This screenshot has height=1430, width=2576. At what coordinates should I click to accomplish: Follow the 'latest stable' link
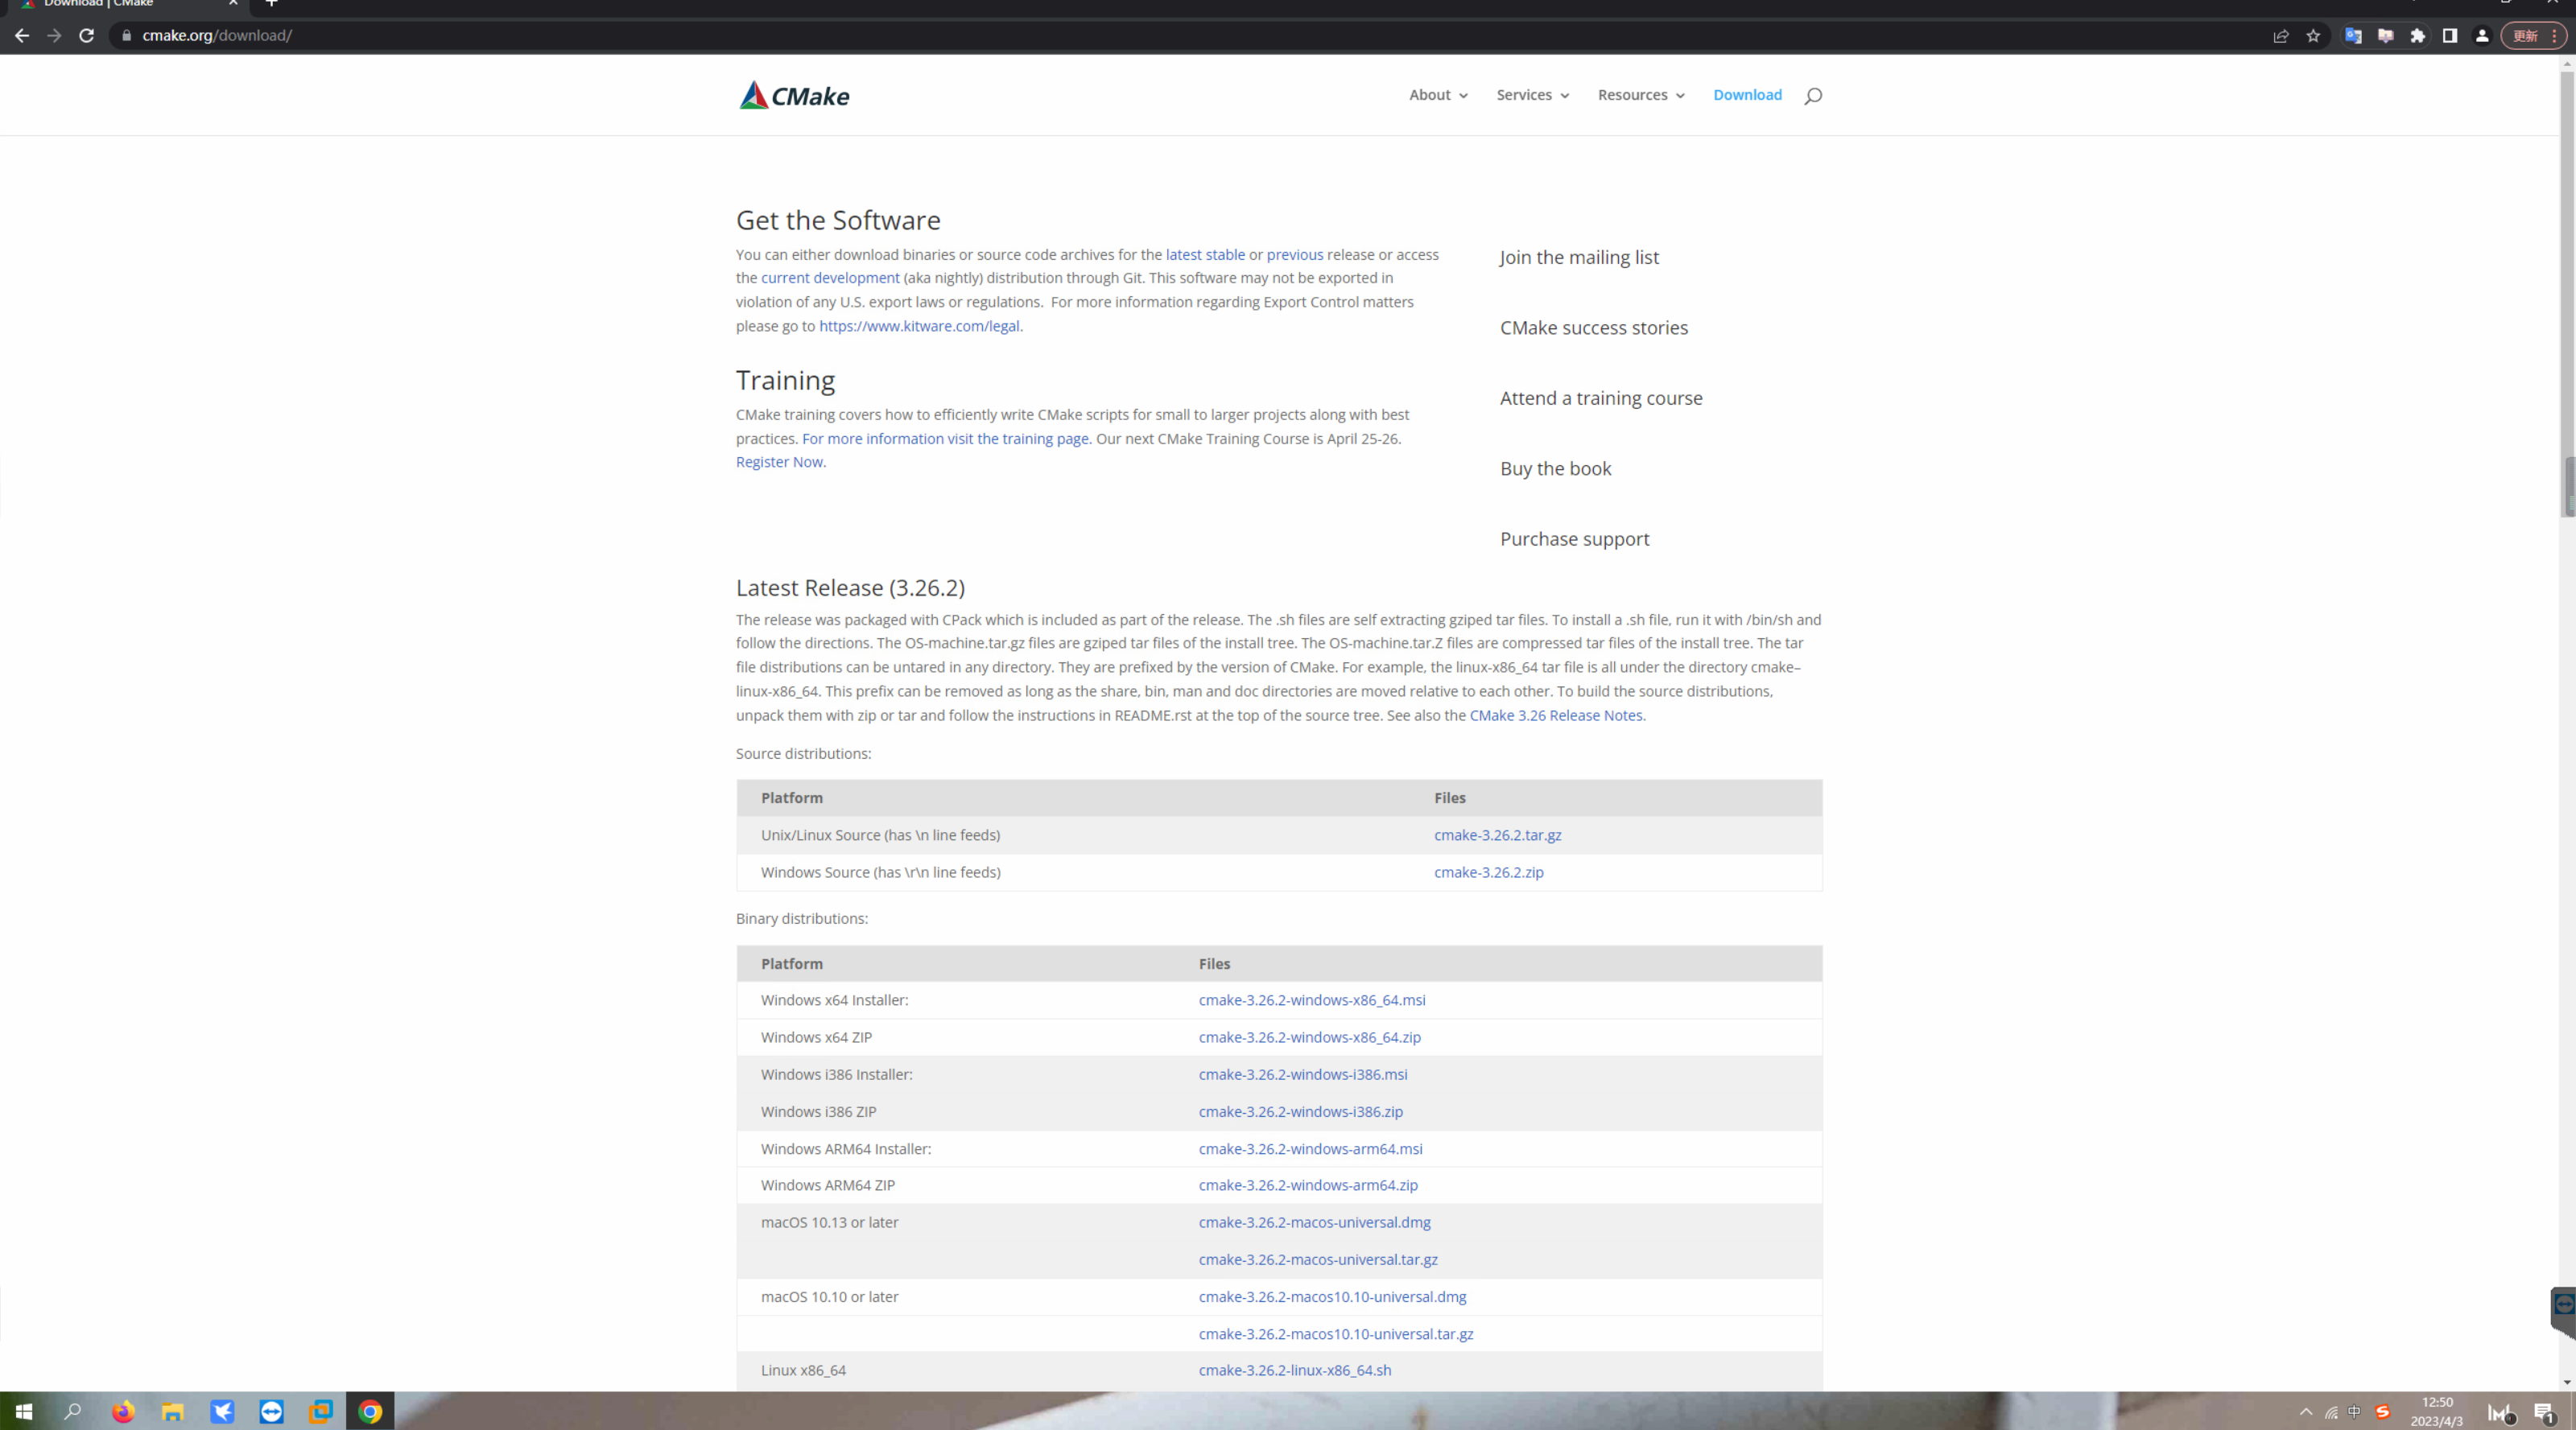[x=1205, y=255]
